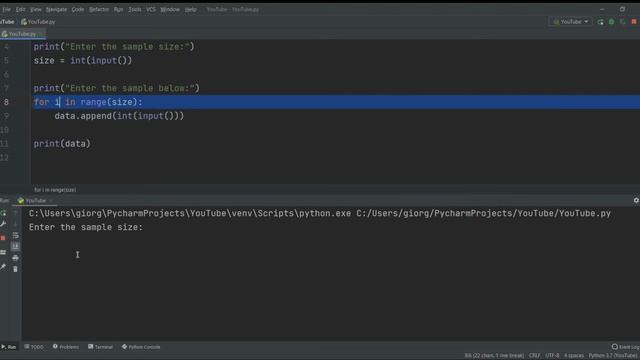The width and height of the screenshot is (640, 360).
Task: Click the CRLF line separator in status bar
Action: (534, 356)
